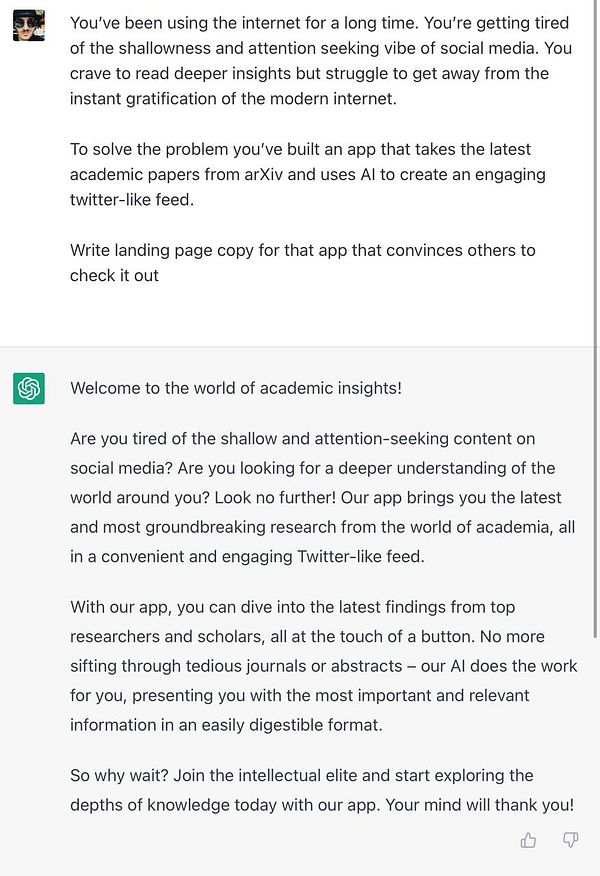This screenshot has width=600, height=876.
Task: Click the response paragraph starting 'Are you tired'
Action: click(322, 497)
